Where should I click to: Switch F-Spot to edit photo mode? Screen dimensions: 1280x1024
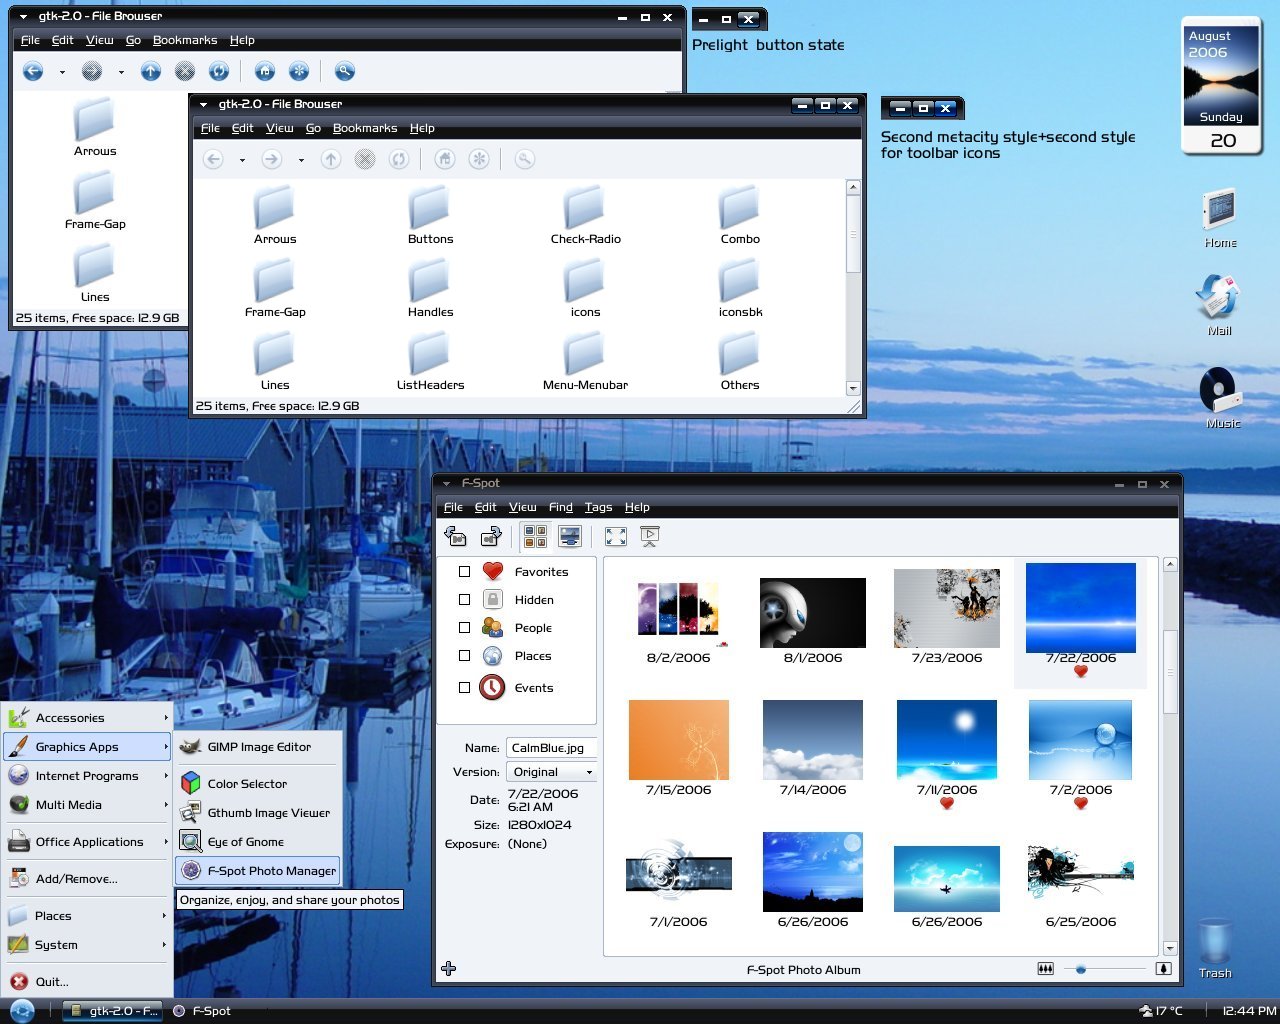pos(570,536)
